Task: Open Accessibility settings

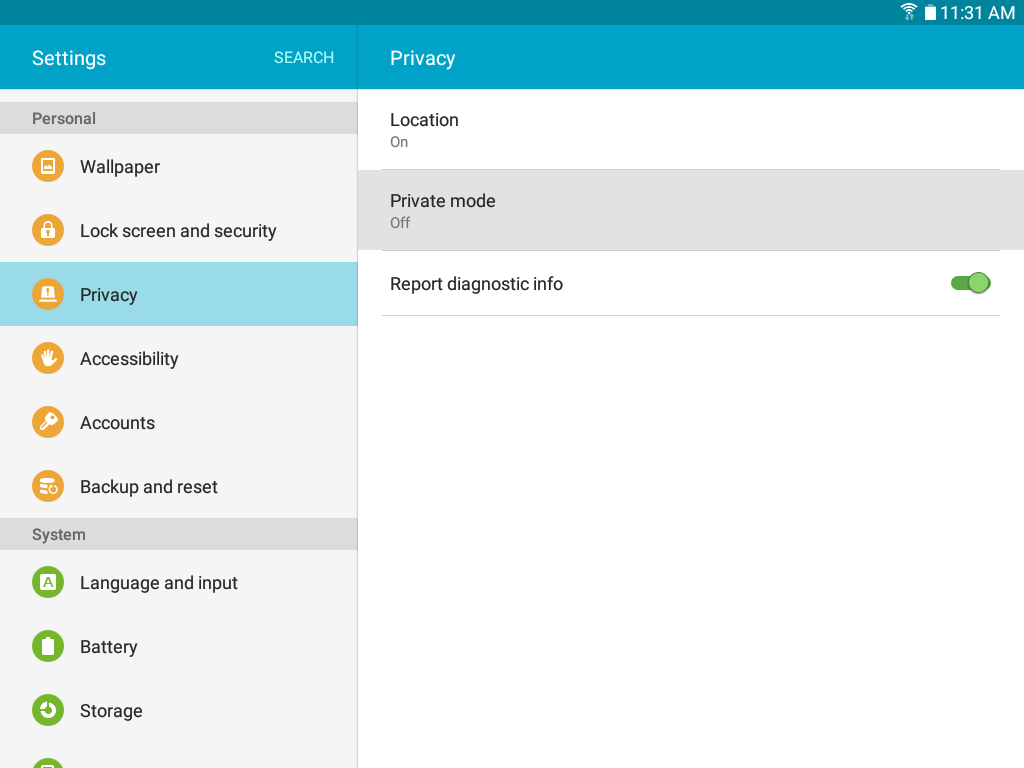Action: point(179,359)
